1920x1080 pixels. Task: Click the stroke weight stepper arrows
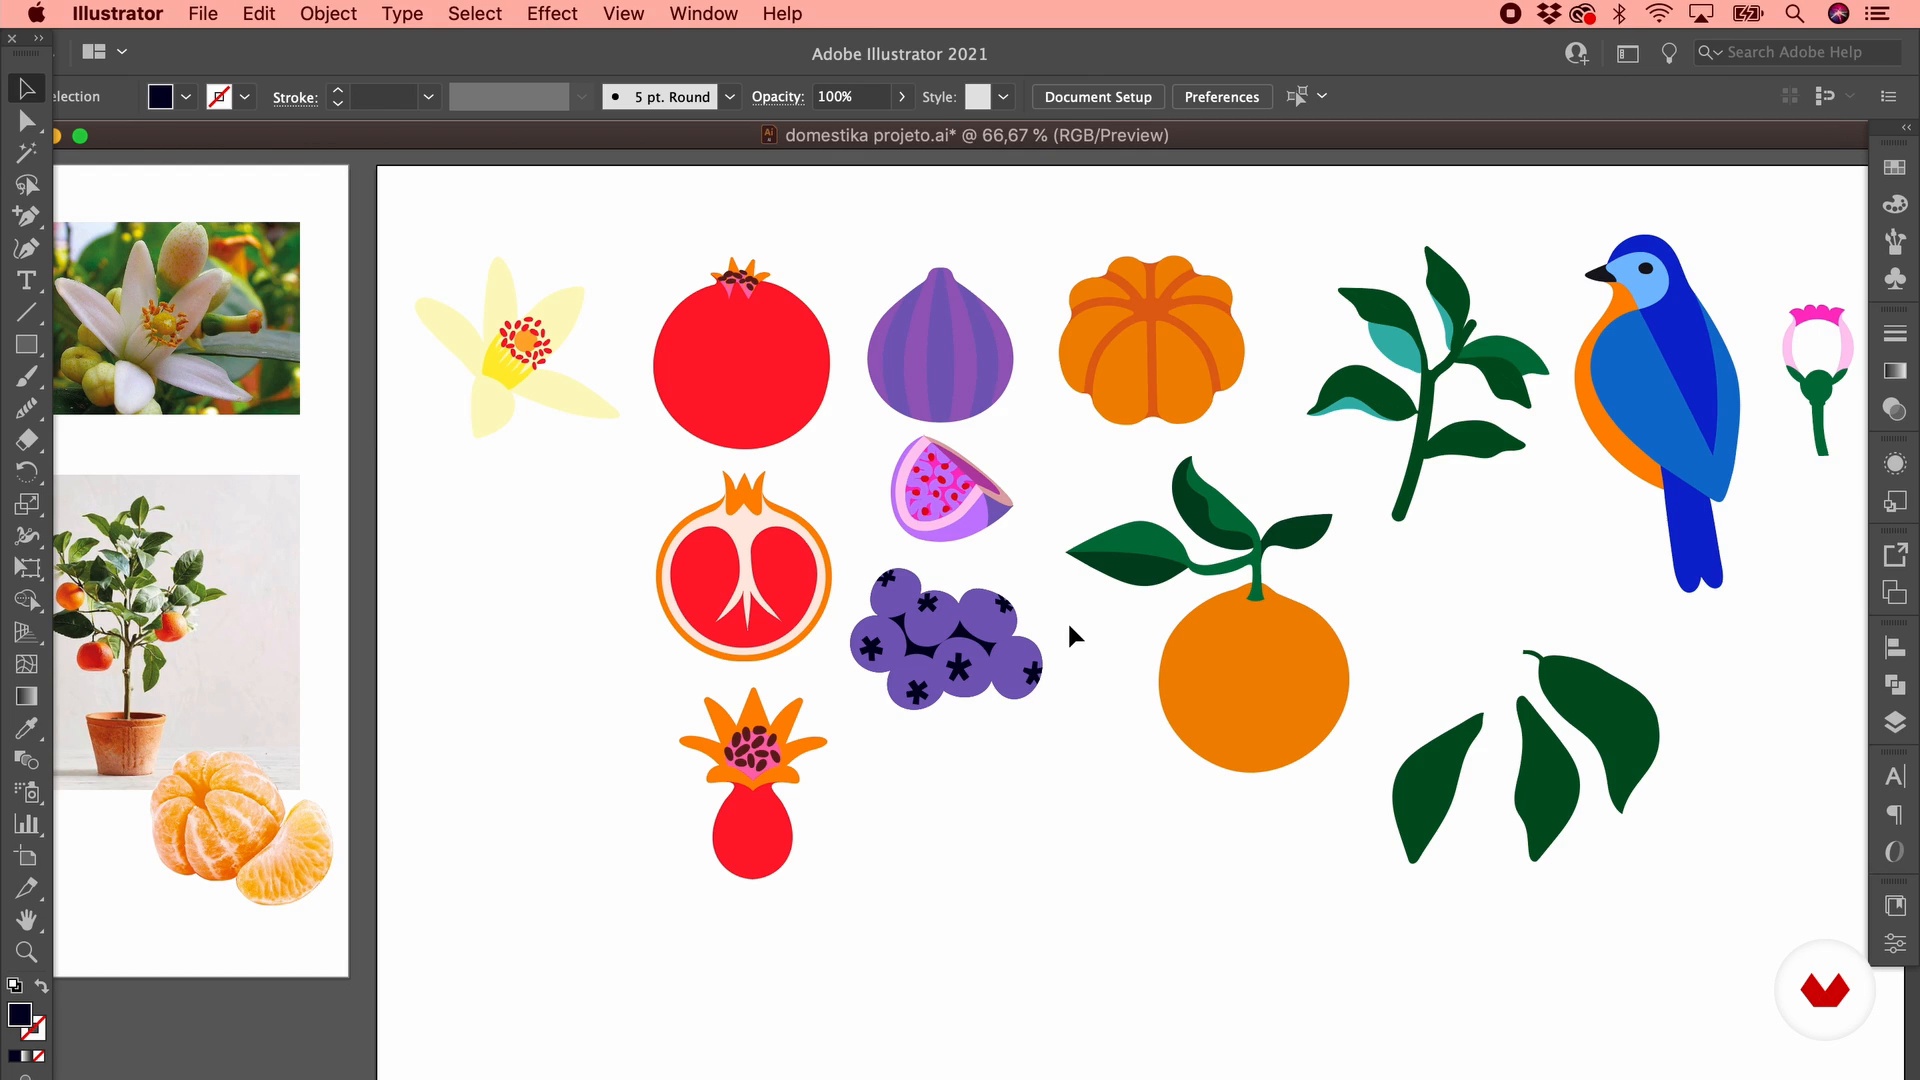[338, 97]
